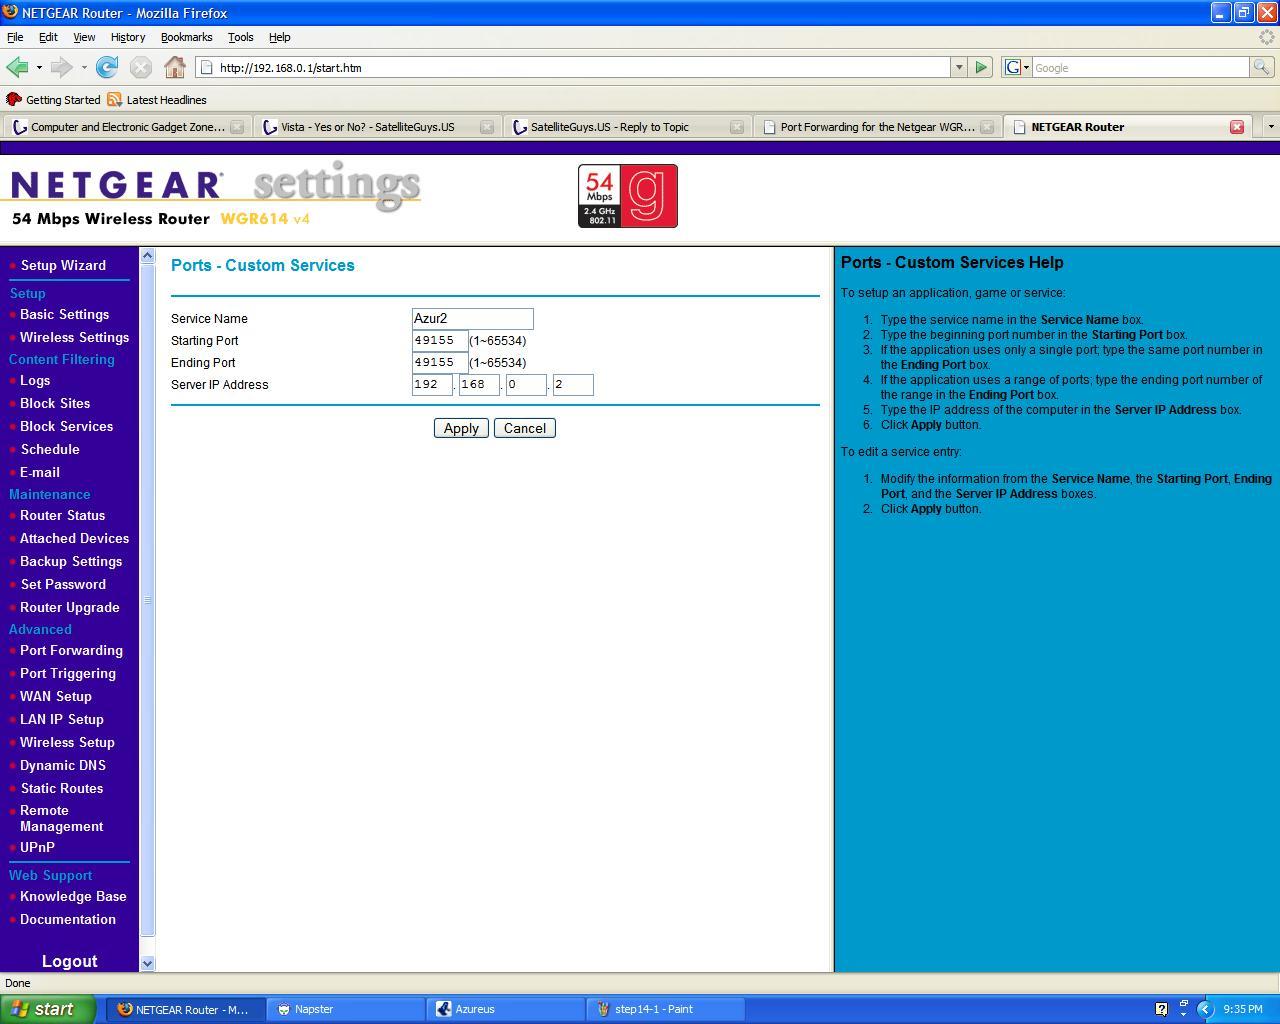Open Port Forwarding link
The height and width of the screenshot is (1024, 1280).
tap(71, 650)
